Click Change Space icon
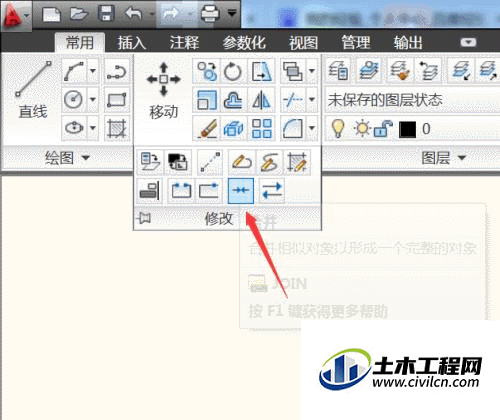This screenshot has height=420, width=500. click(x=178, y=162)
